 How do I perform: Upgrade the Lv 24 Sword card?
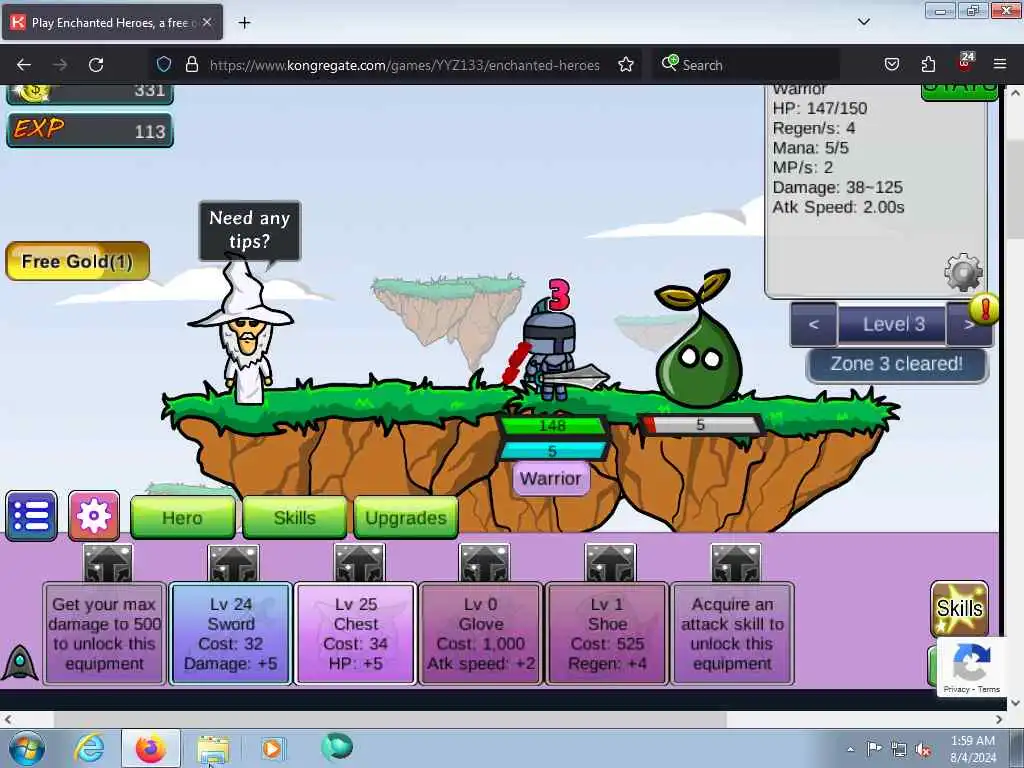(x=231, y=633)
